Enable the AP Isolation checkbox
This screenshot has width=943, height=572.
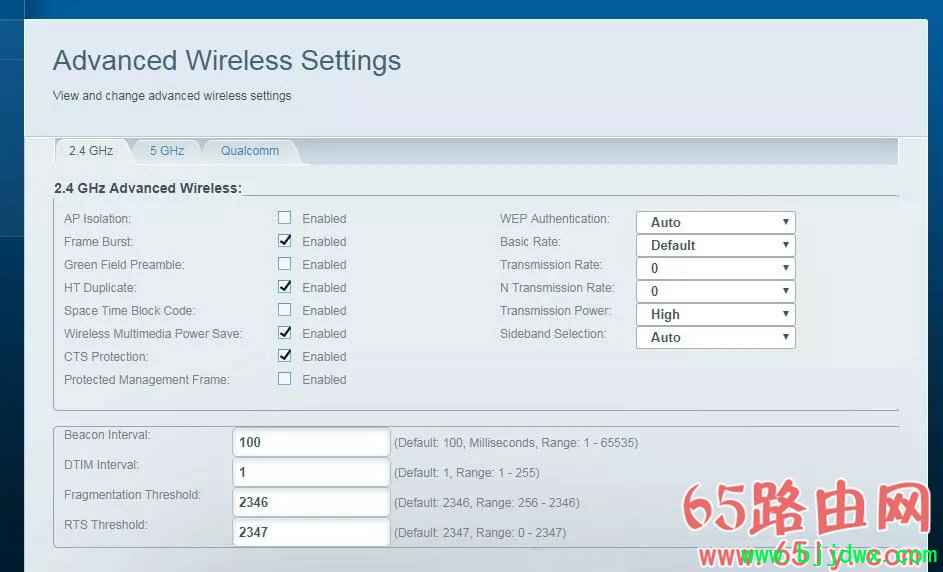click(x=285, y=218)
